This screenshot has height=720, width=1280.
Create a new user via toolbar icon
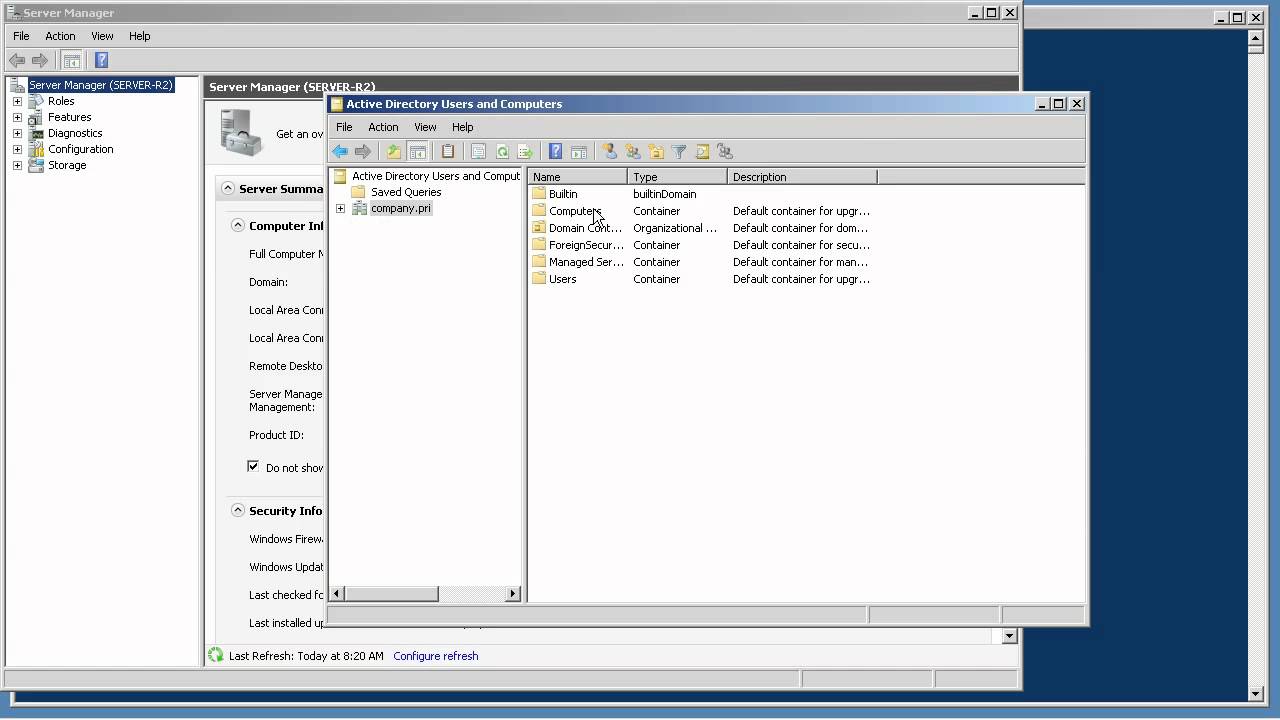point(609,152)
